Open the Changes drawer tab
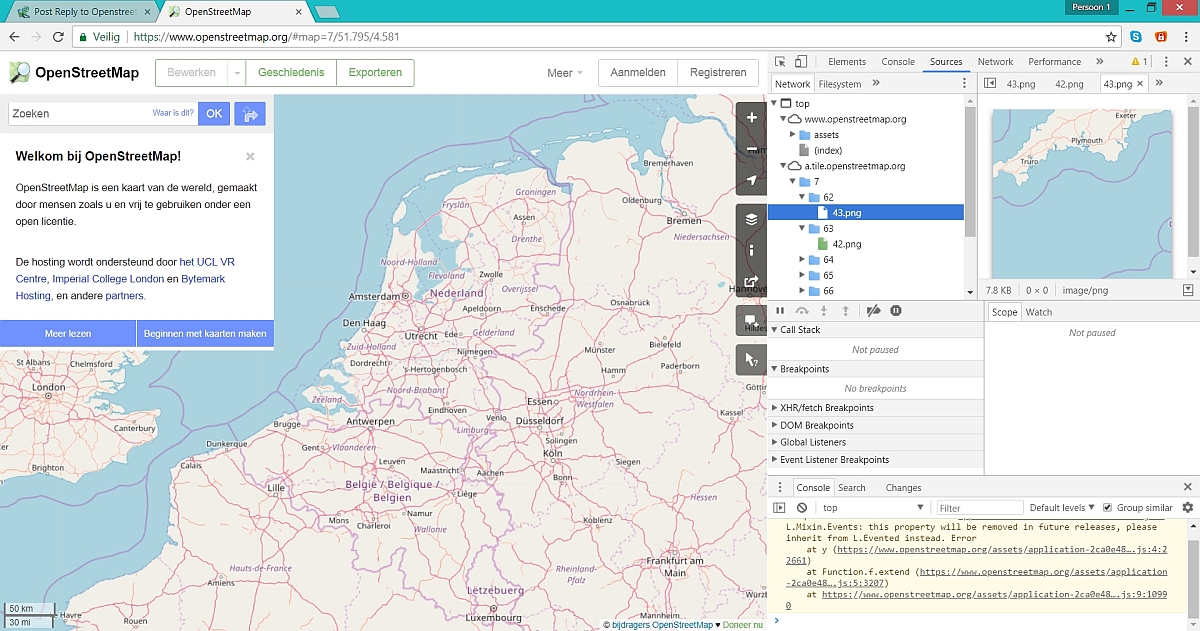The height and width of the screenshot is (631, 1200). [903, 487]
